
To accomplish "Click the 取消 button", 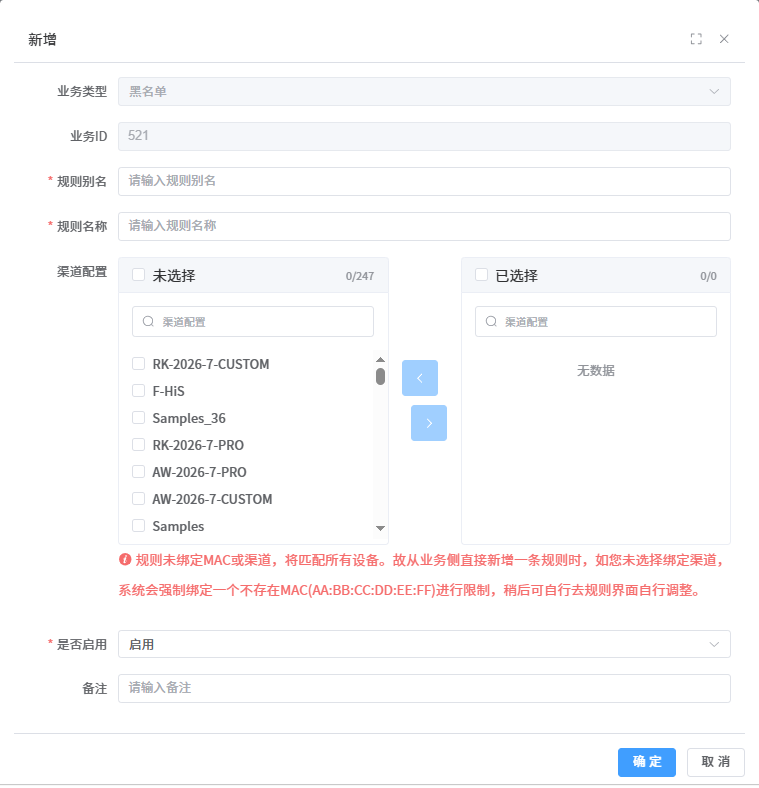I will point(716,762).
